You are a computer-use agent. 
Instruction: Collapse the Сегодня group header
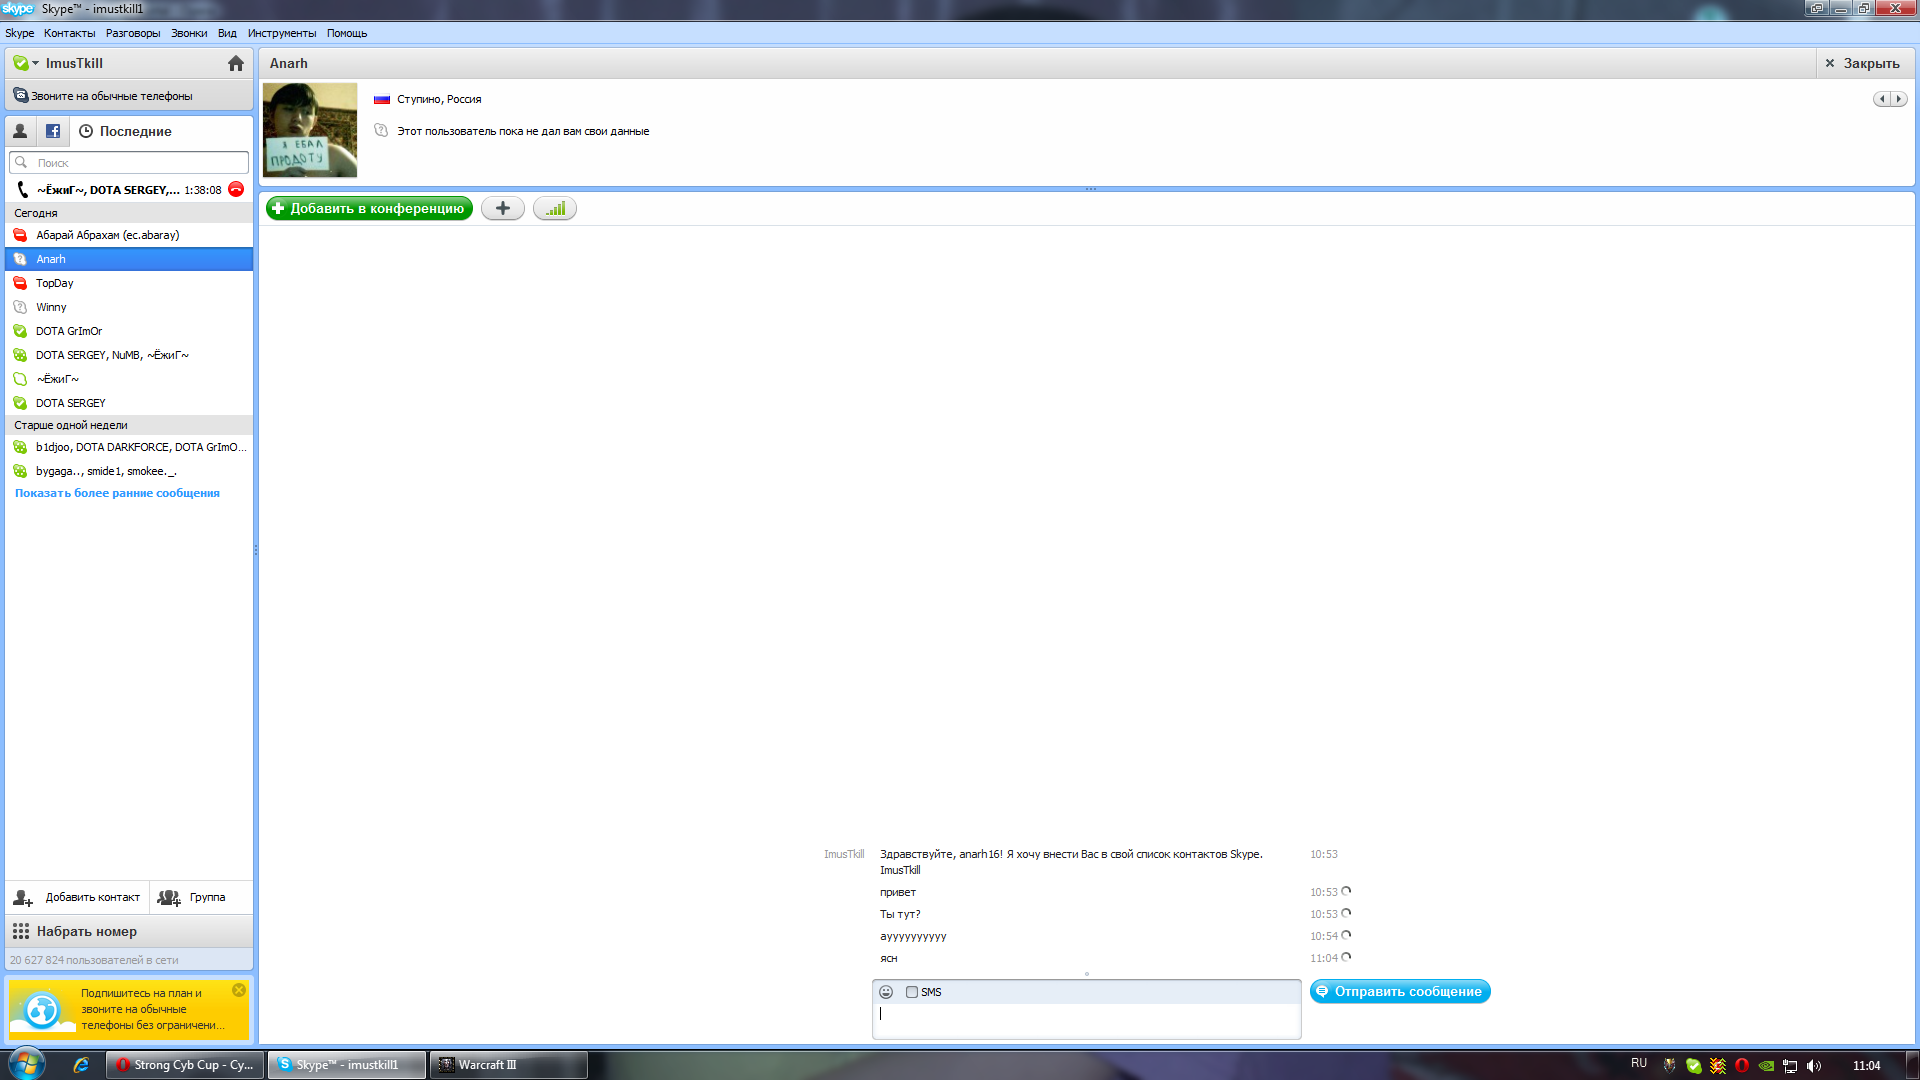click(x=129, y=213)
